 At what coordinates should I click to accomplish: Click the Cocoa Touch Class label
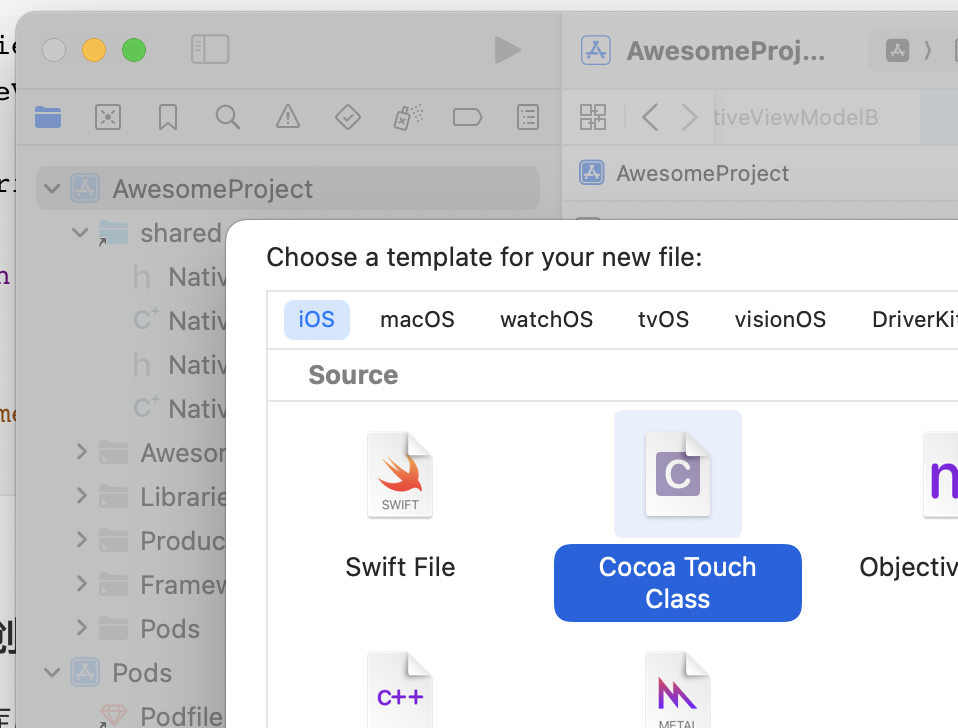pyautogui.click(x=678, y=583)
